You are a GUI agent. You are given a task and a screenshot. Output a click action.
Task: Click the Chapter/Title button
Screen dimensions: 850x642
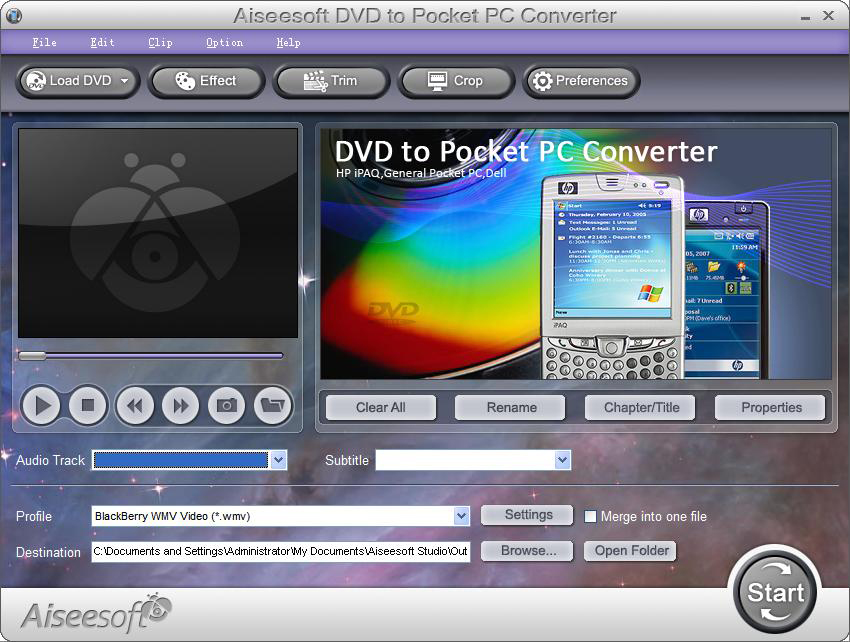[x=641, y=407]
